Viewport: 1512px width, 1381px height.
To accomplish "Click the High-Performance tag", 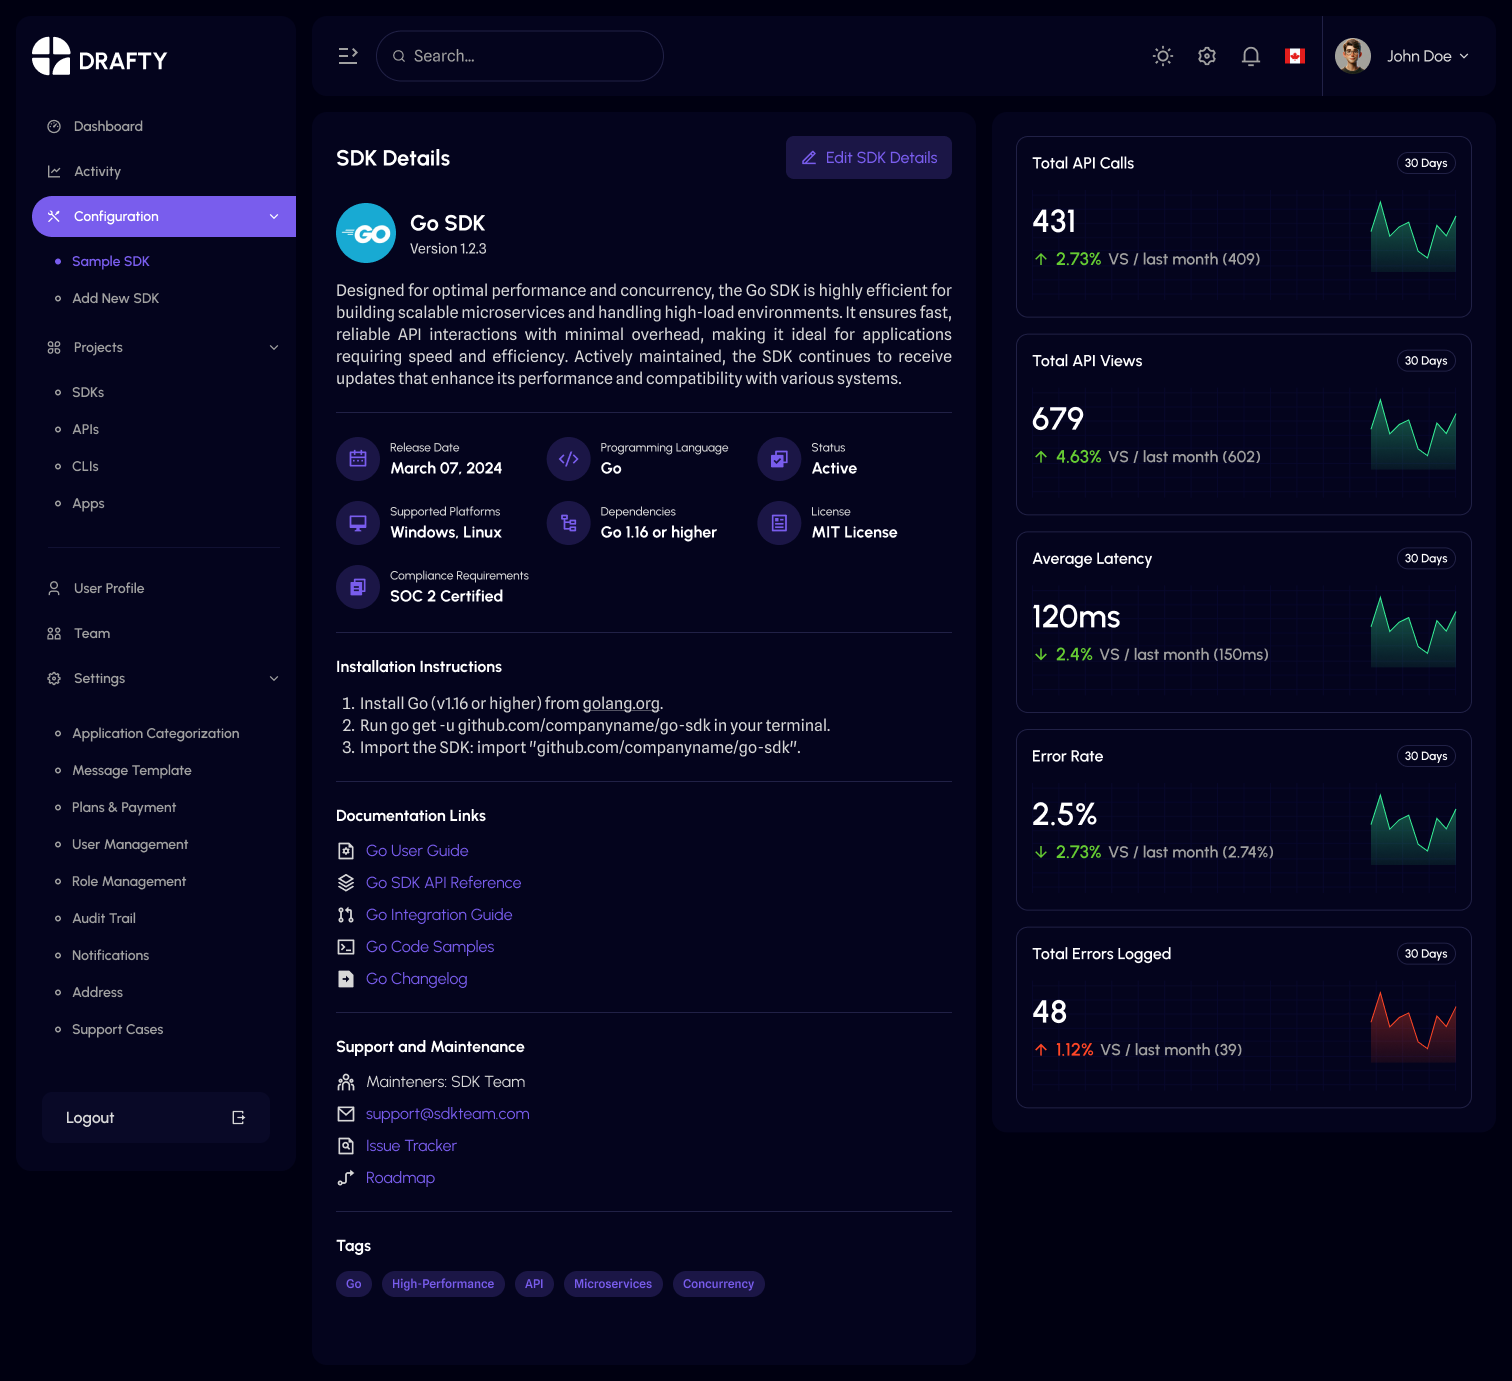I will click(443, 1284).
